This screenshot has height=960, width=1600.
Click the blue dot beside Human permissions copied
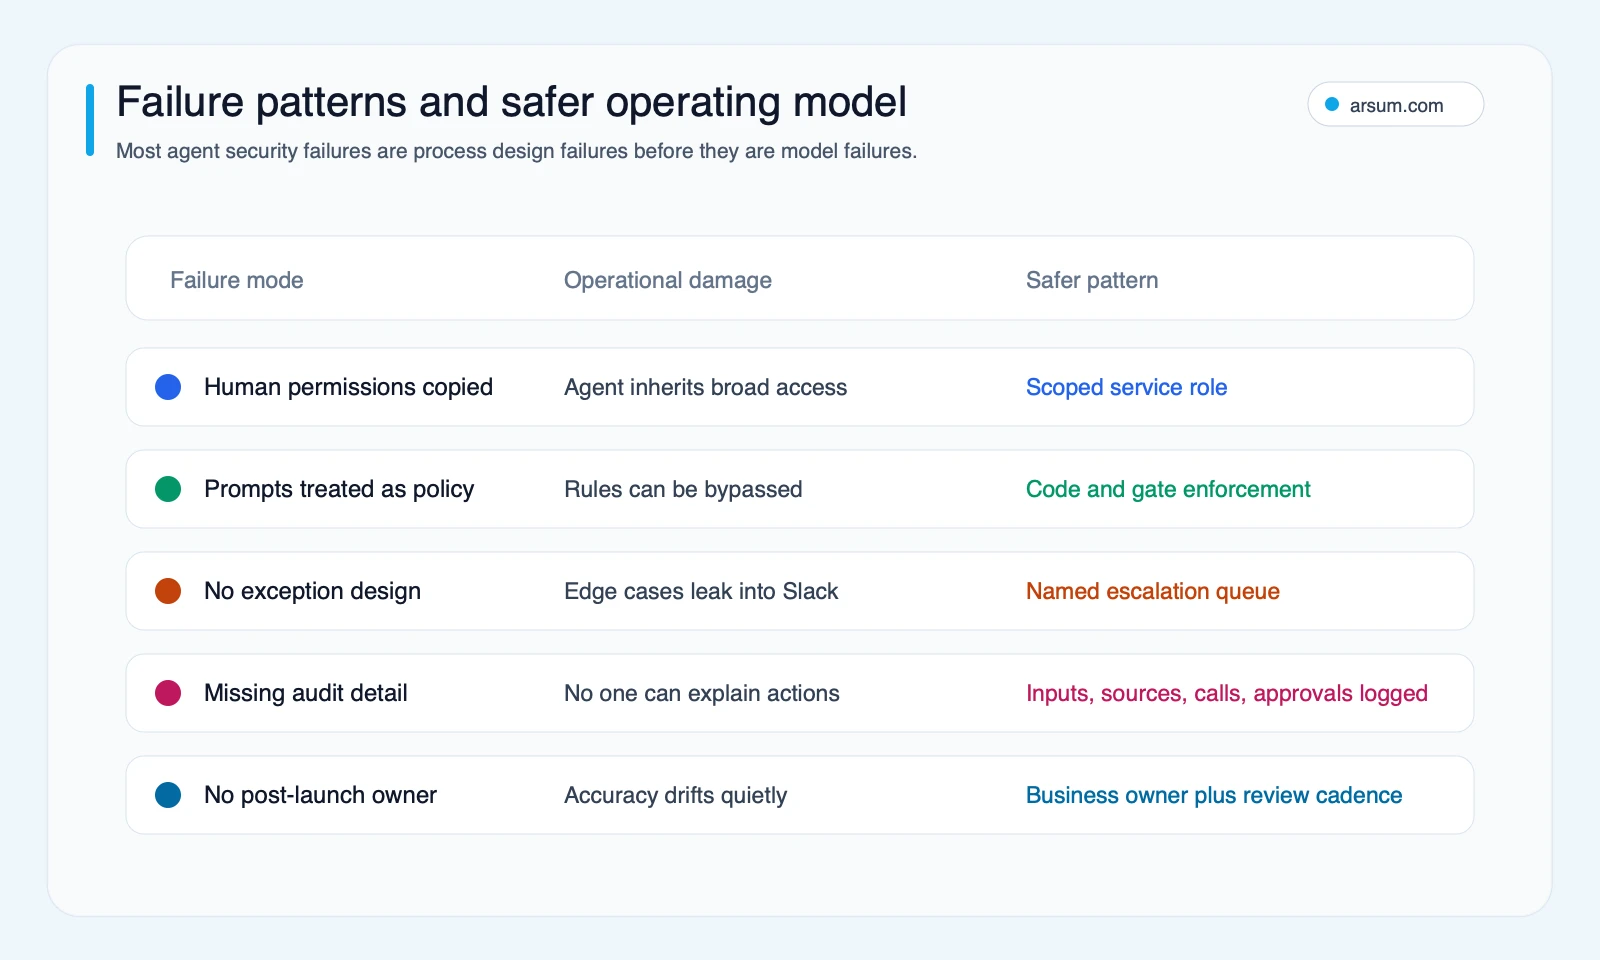click(x=168, y=387)
